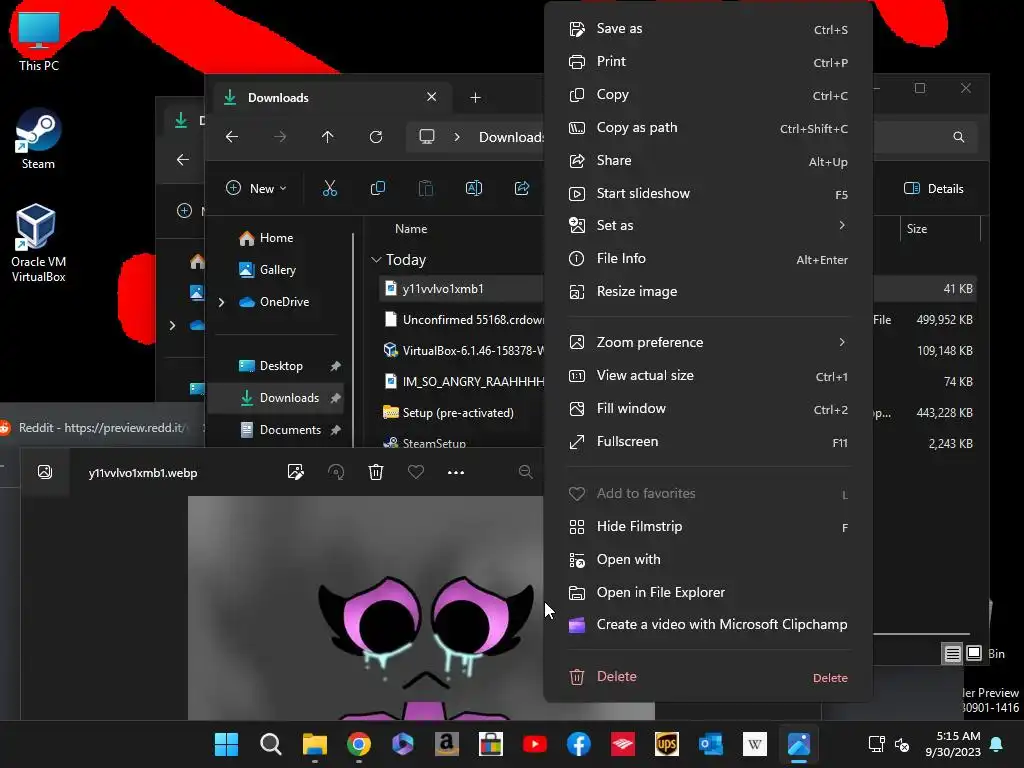This screenshot has width=1024, height=768.
Task: Select Resize image in context menu
Action: coord(709,292)
